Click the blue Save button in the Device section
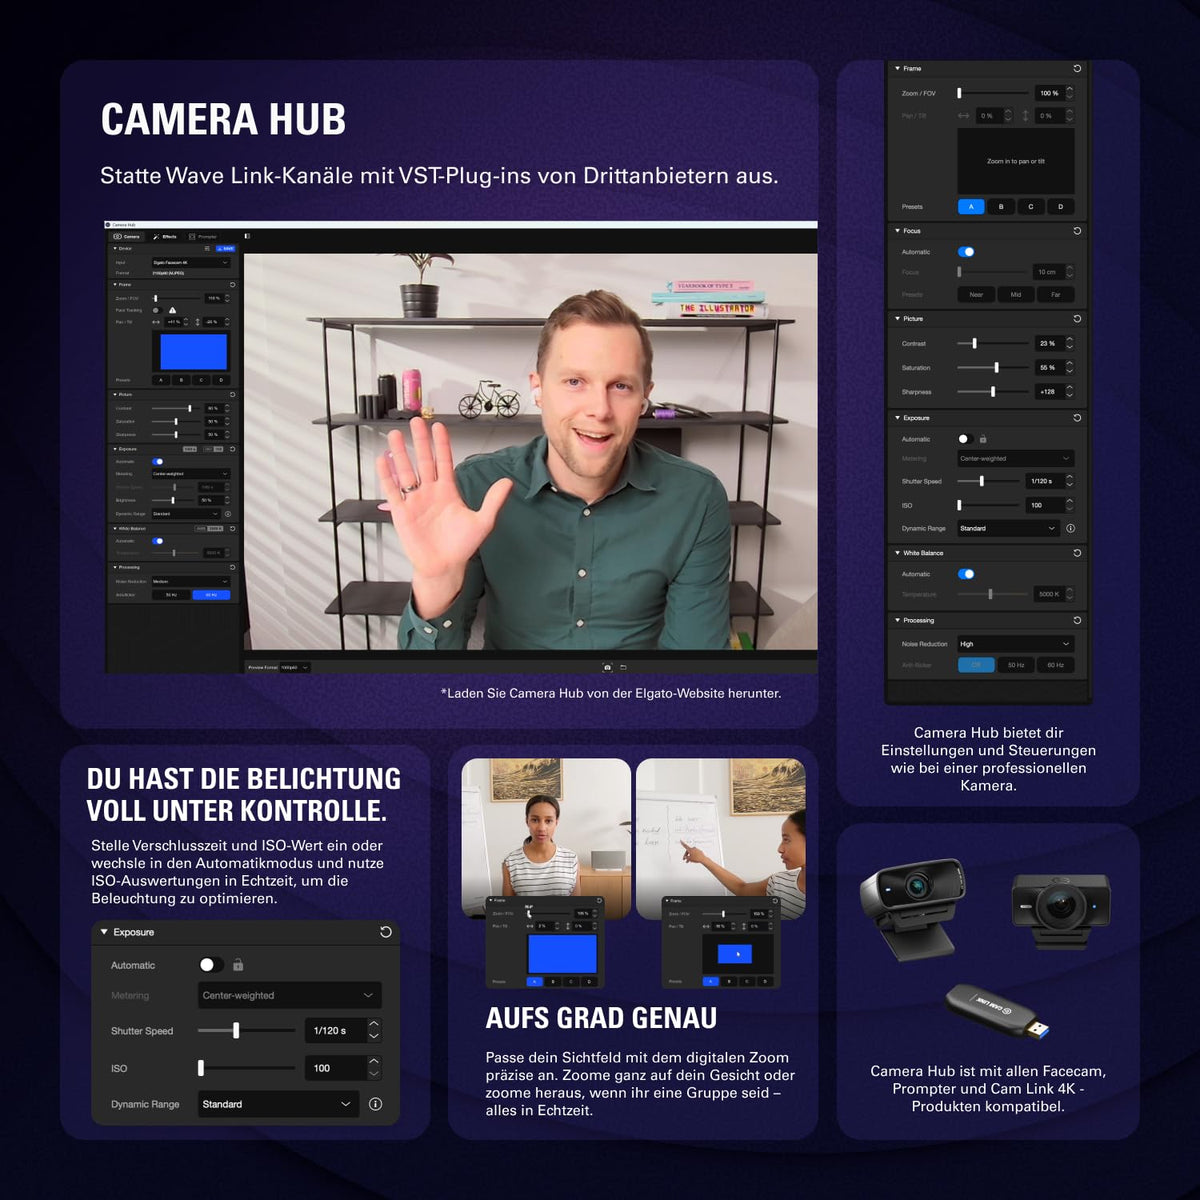Viewport: 1200px width, 1200px height. point(225,248)
